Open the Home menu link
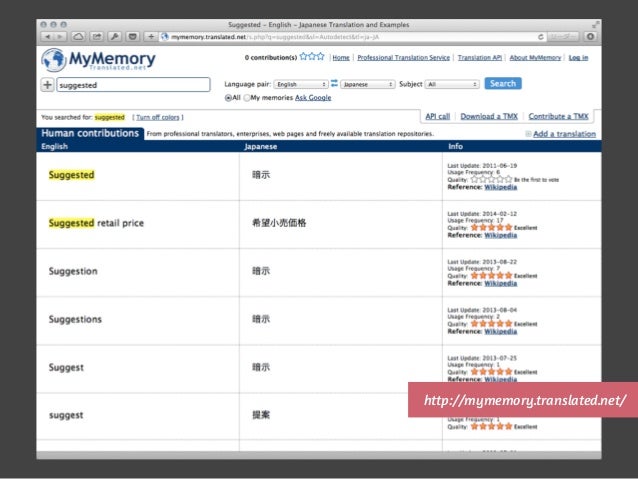This screenshot has width=638, height=479. coord(341,58)
